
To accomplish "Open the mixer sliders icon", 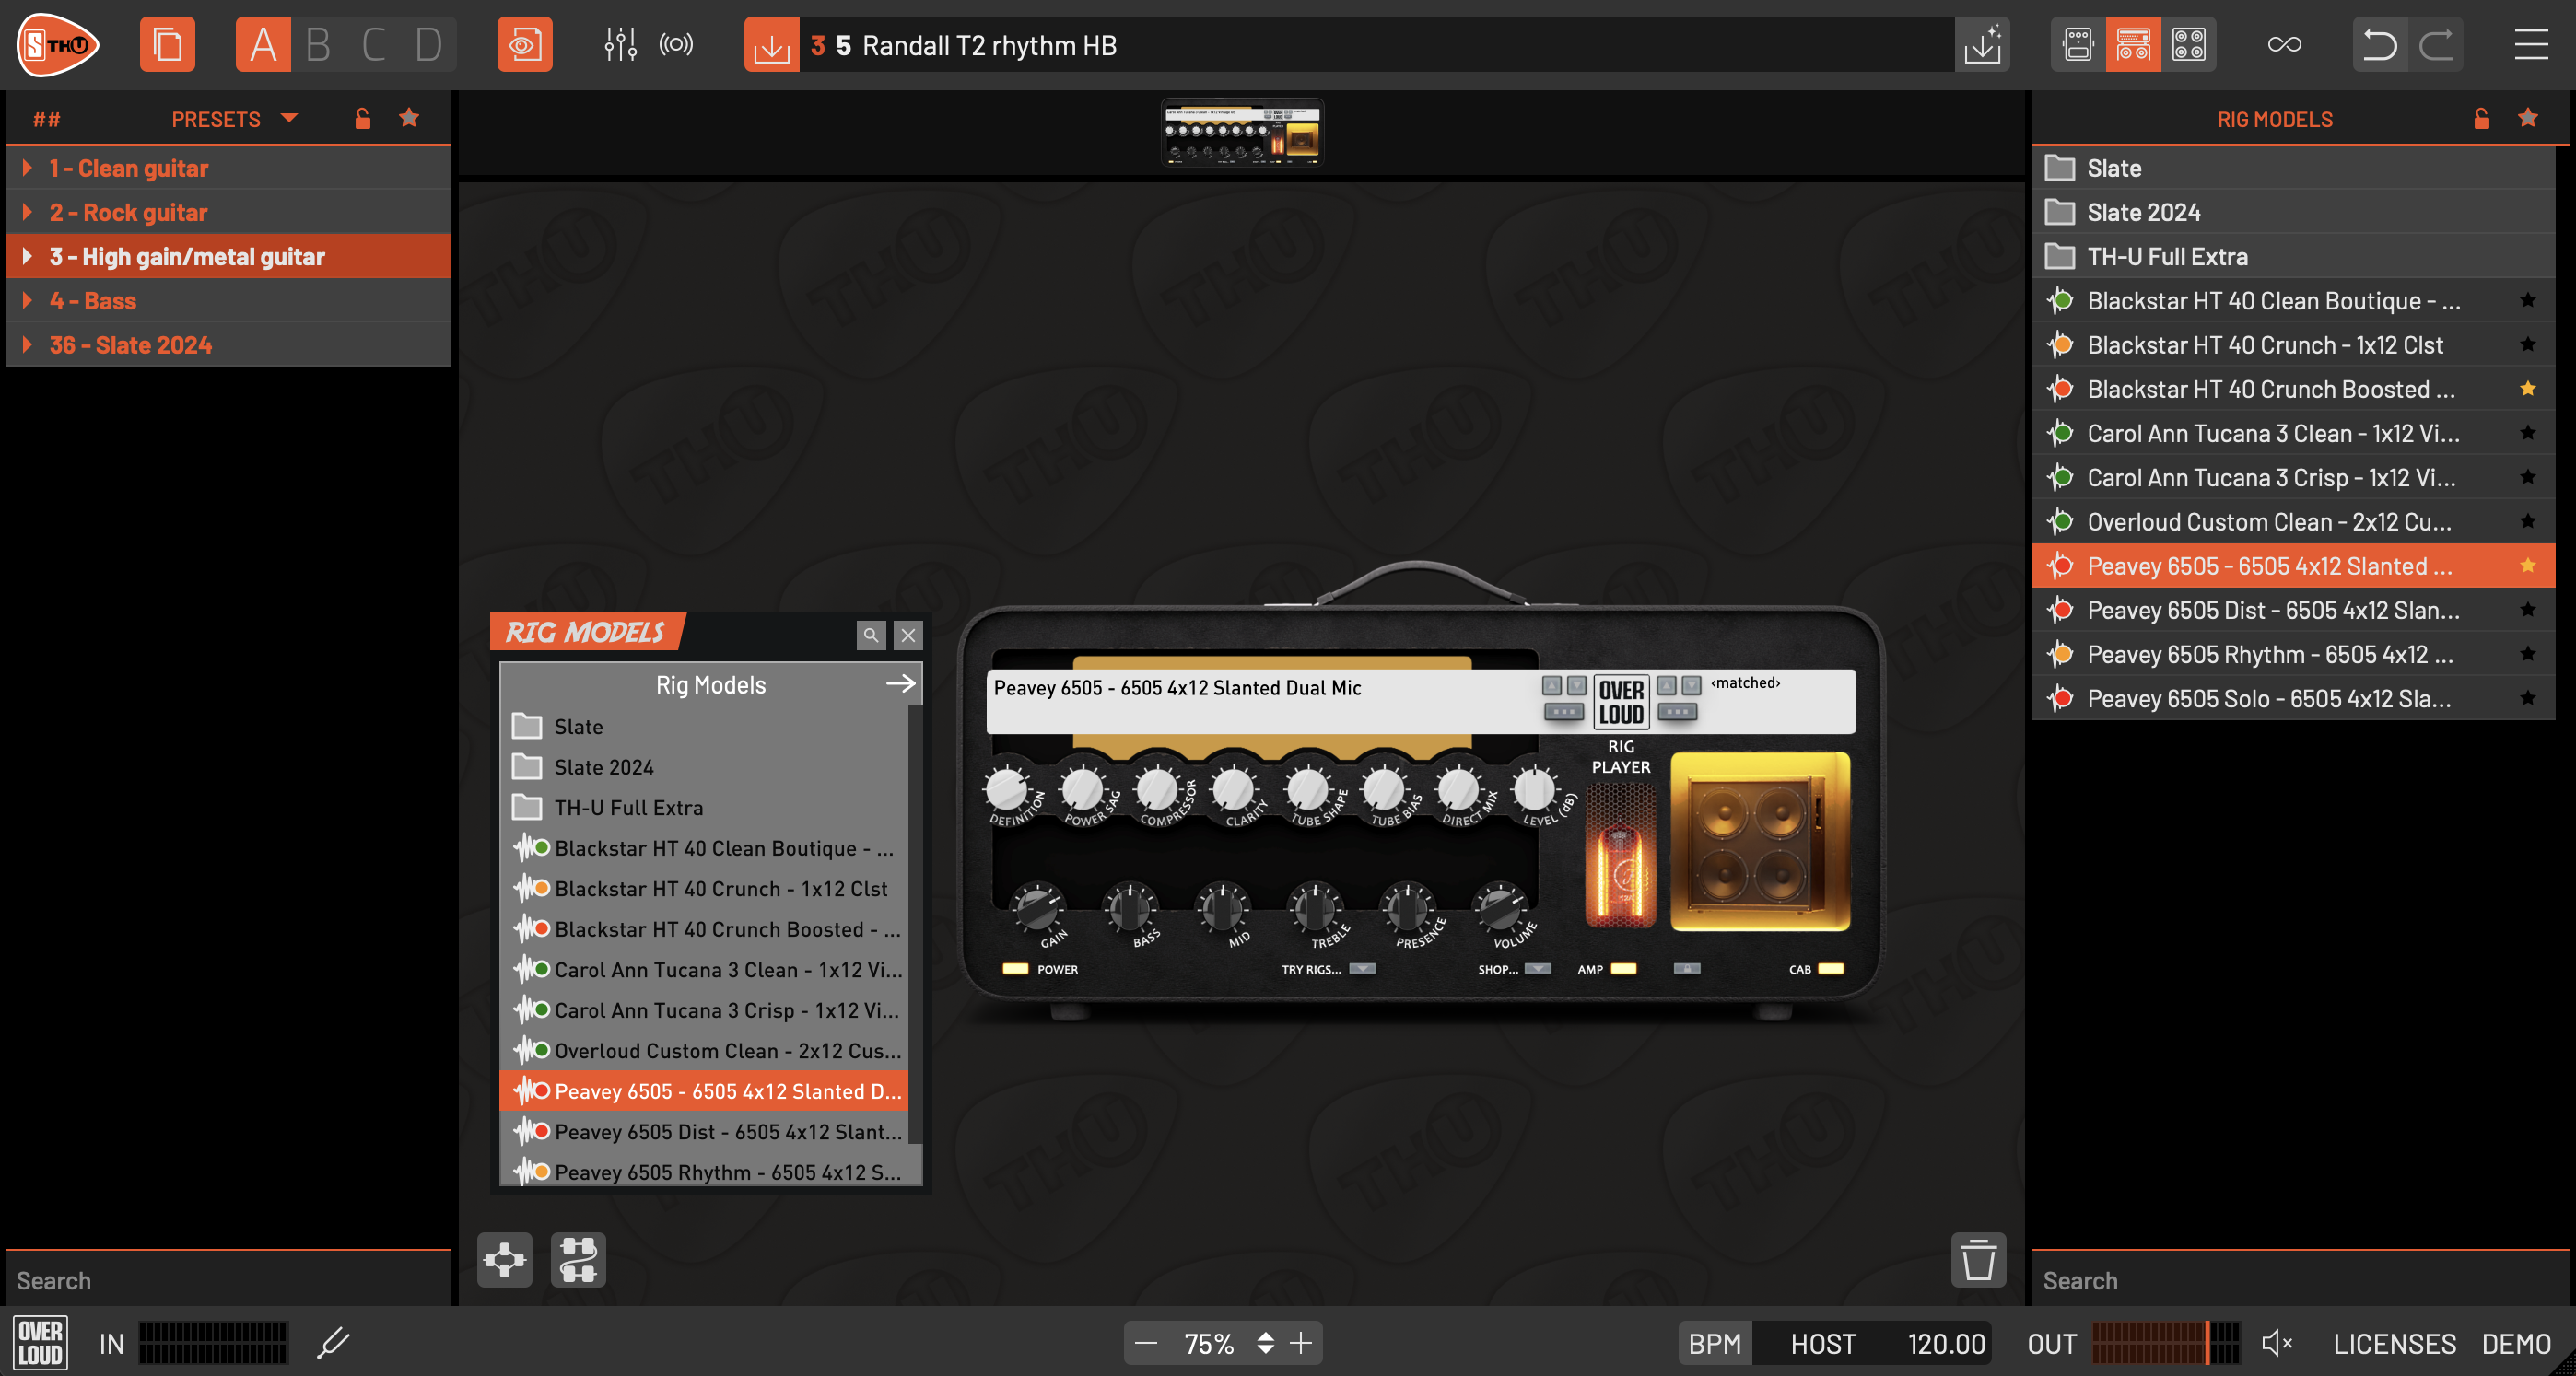I will (x=620, y=45).
